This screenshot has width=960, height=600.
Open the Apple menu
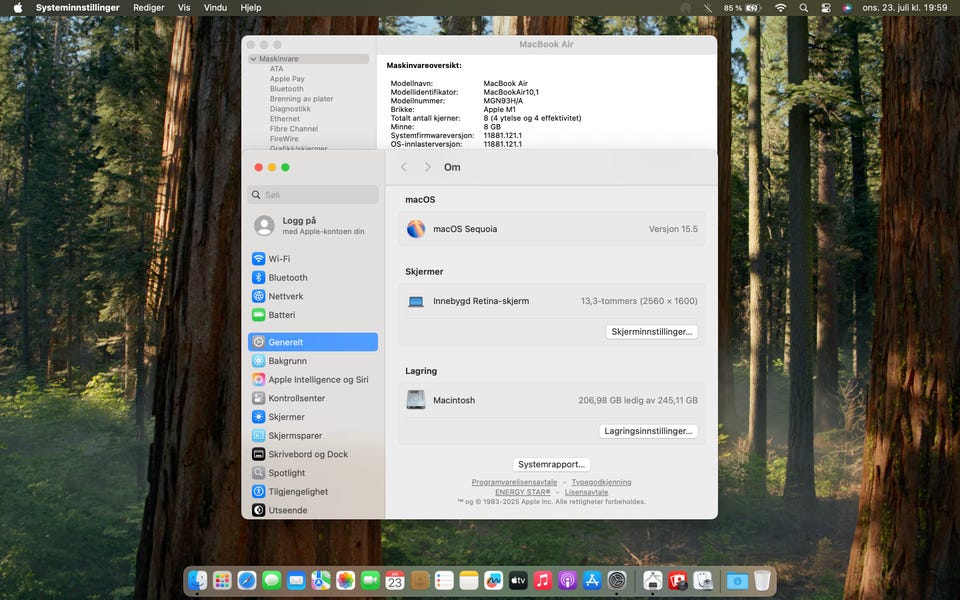(x=18, y=8)
